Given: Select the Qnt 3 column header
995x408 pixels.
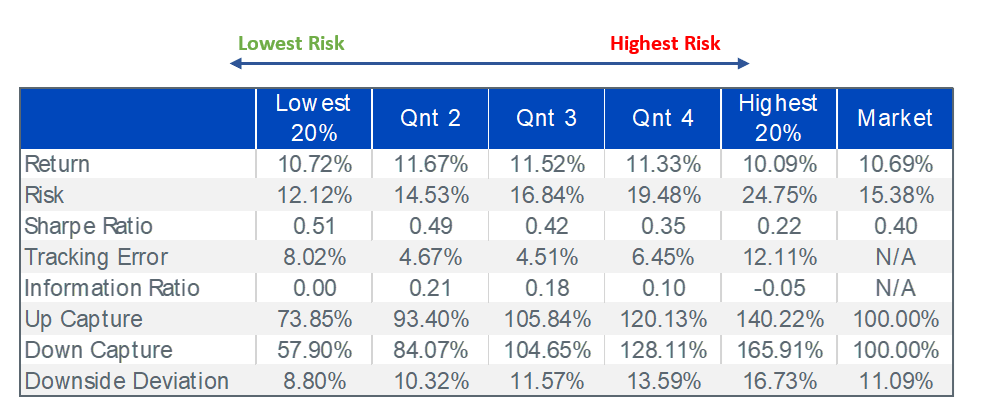Looking at the screenshot, I should pos(546,119).
